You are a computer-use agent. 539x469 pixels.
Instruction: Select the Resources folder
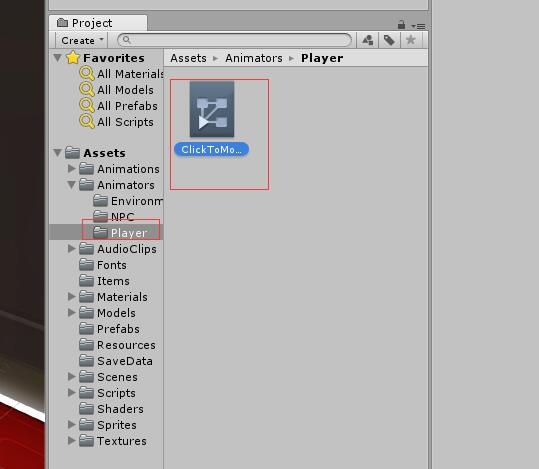tap(117, 345)
